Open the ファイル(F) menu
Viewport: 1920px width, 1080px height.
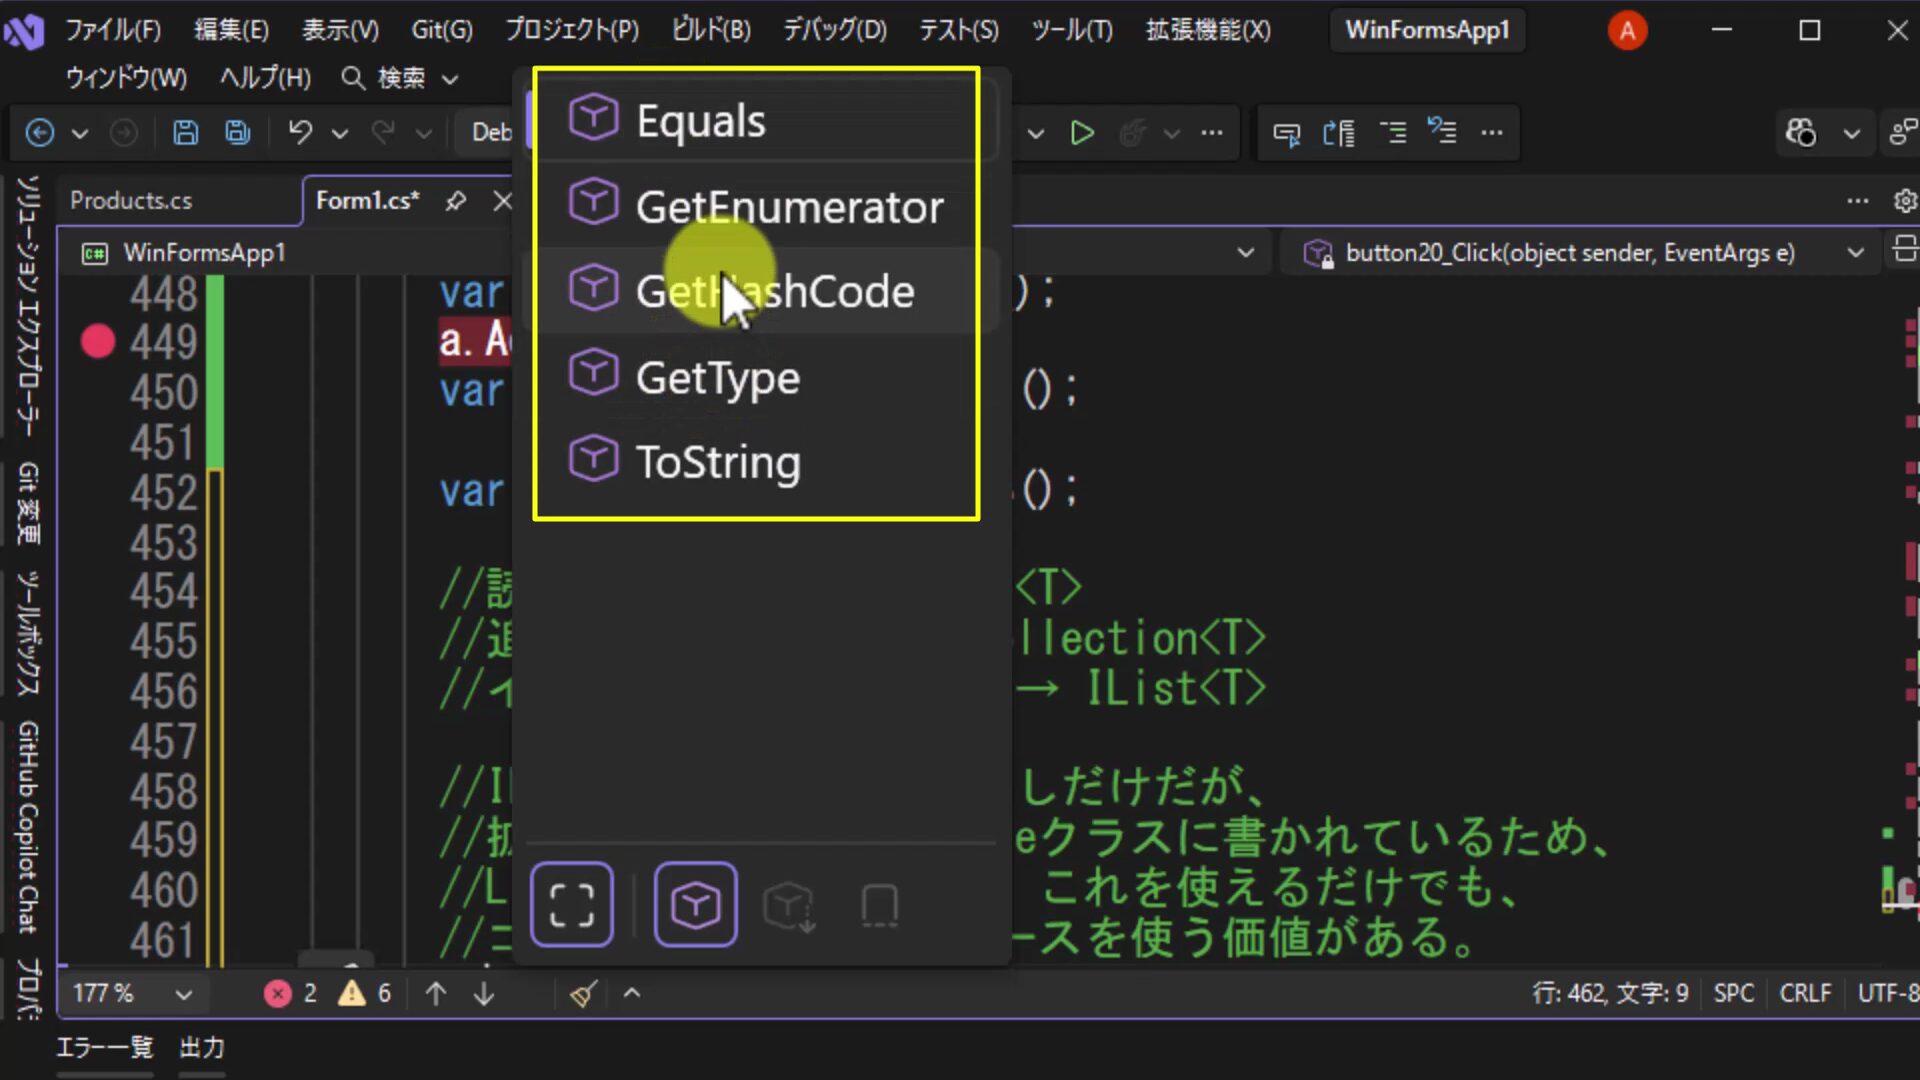point(113,30)
